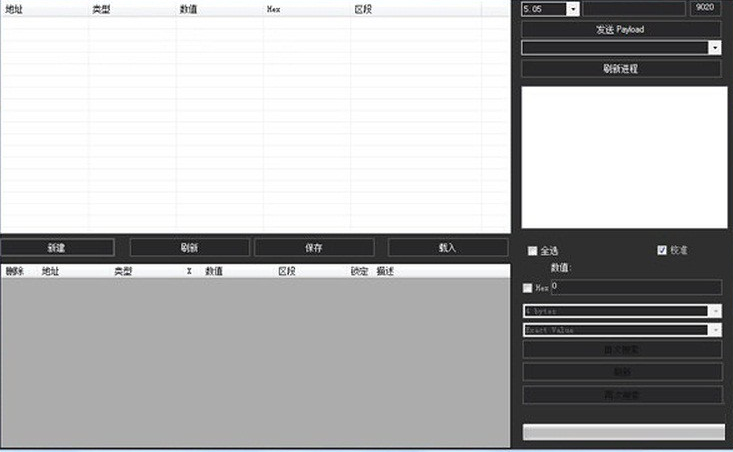Click the 删除 header in cheat list
The image size is (733, 452).
point(14,271)
